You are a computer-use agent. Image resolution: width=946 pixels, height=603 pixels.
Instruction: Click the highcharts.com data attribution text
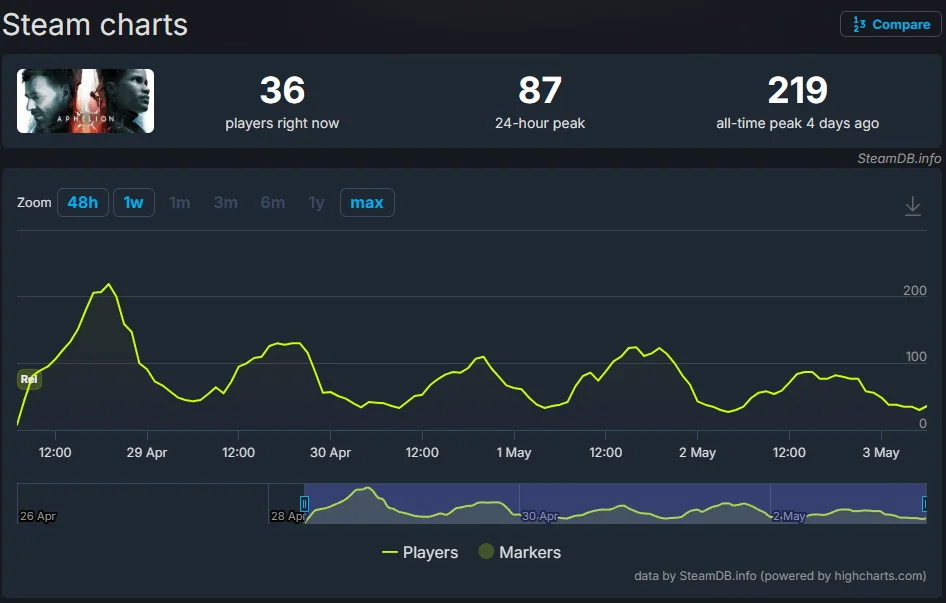click(780, 576)
